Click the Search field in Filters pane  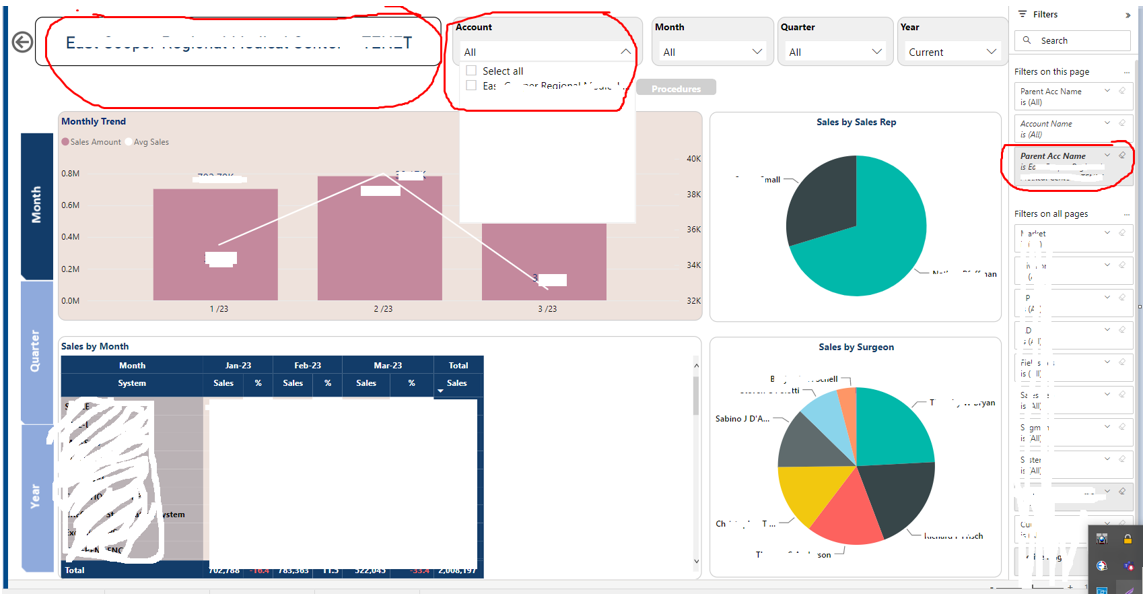(1073, 40)
